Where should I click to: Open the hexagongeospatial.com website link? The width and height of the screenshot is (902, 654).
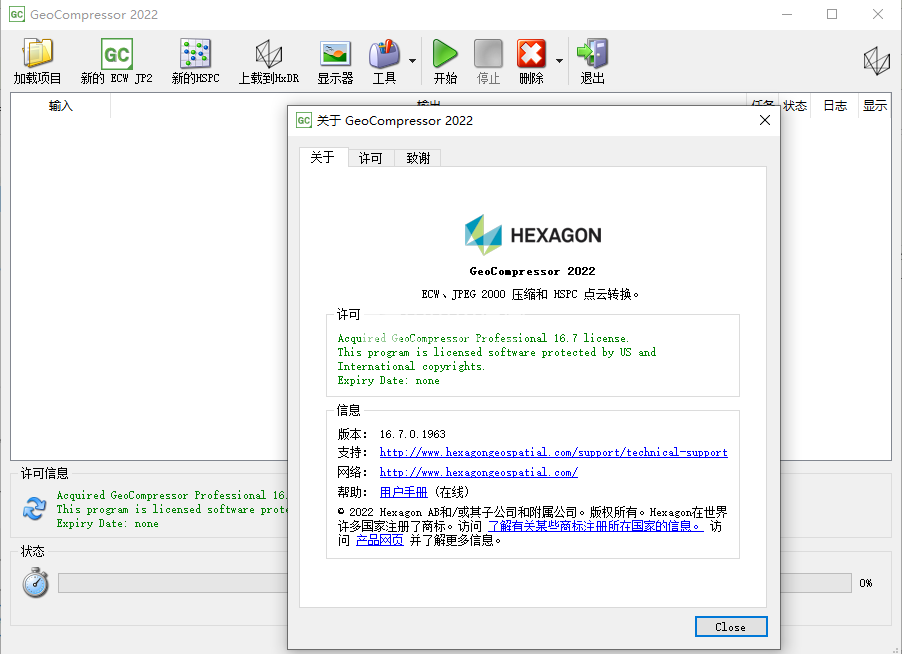(x=479, y=472)
